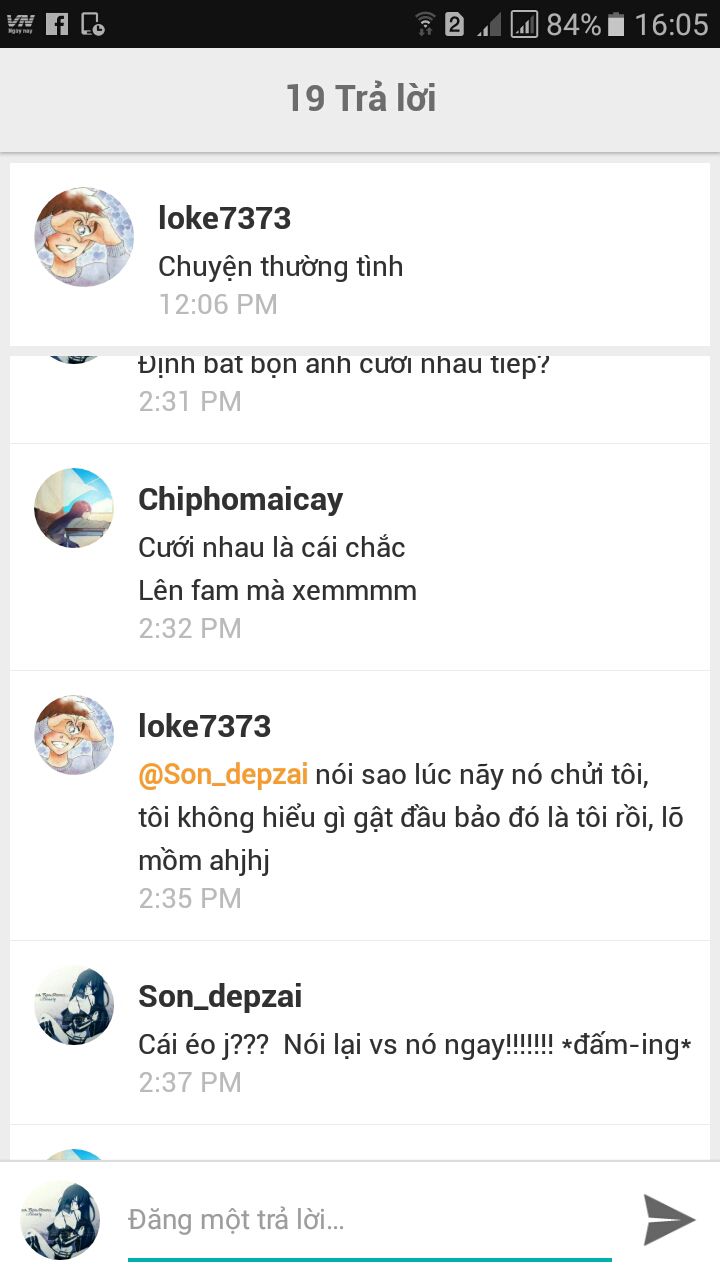Tap the reply text input field
The height and width of the screenshot is (1280, 720).
tap(368, 1220)
